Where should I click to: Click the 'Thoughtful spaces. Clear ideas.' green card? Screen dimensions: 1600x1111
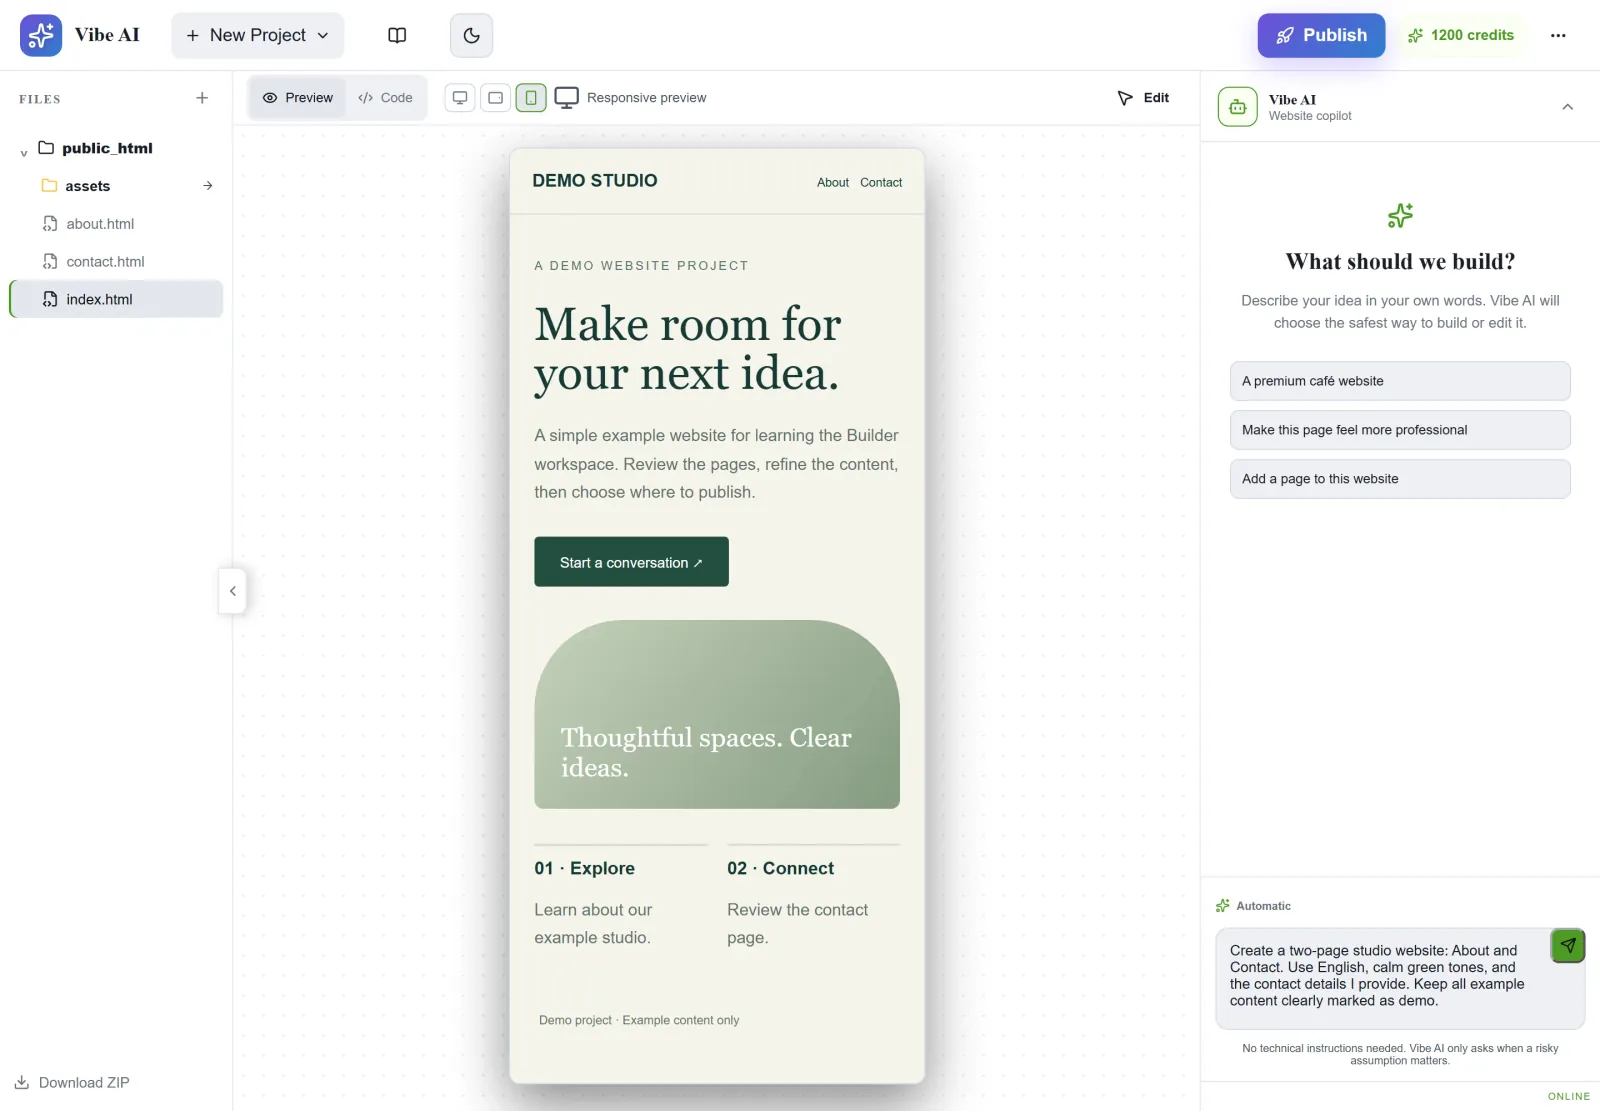[x=717, y=714]
